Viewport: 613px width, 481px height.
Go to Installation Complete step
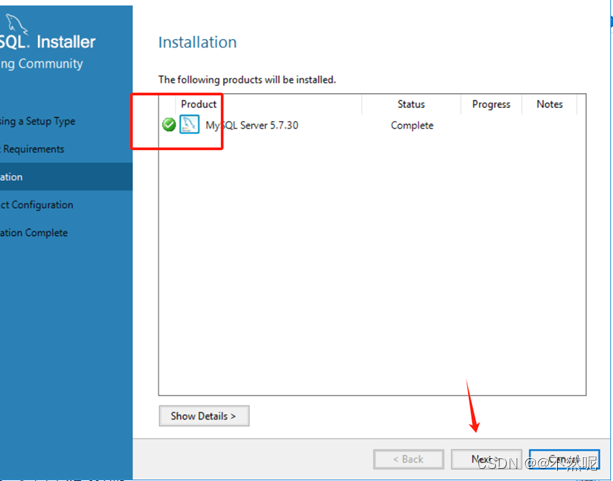(66, 233)
